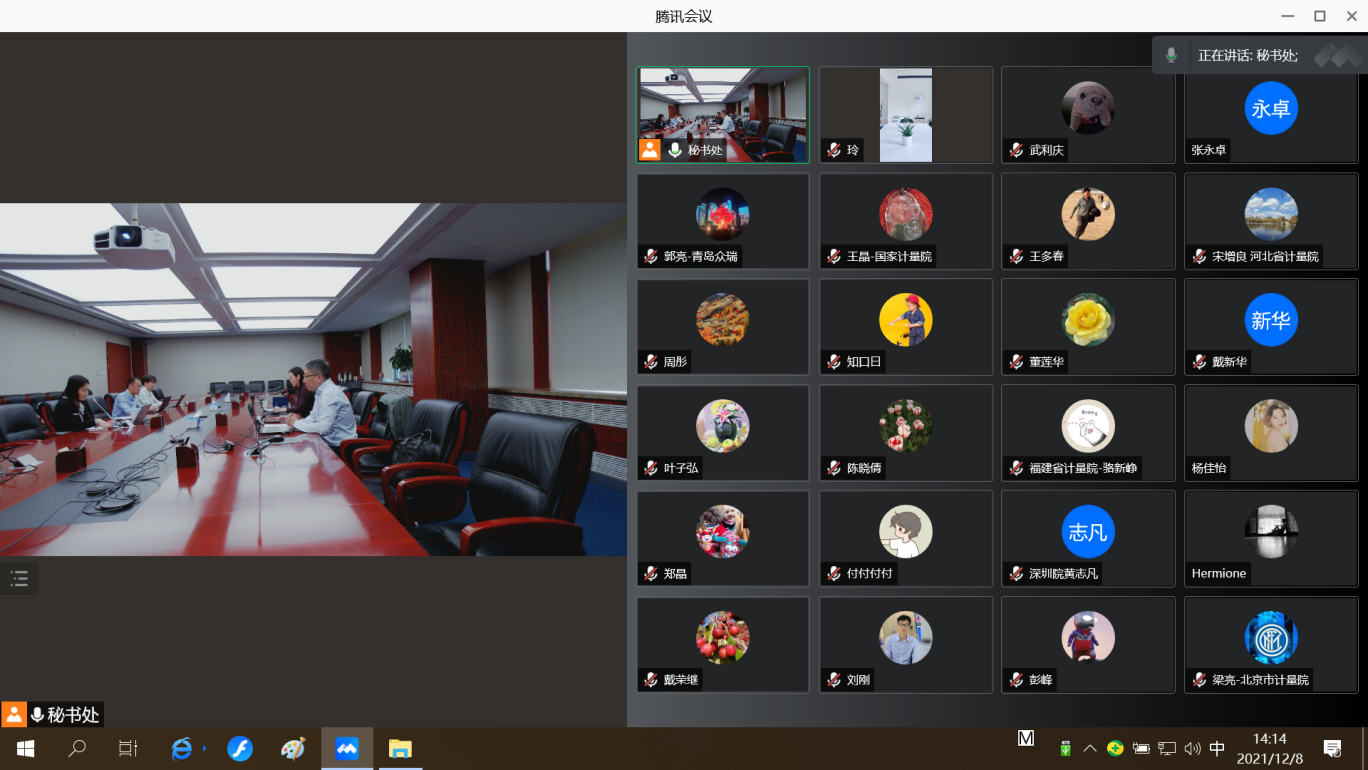Click the muted mic icon on 刘刚's tile
This screenshot has height=770, width=1368.
(833, 680)
